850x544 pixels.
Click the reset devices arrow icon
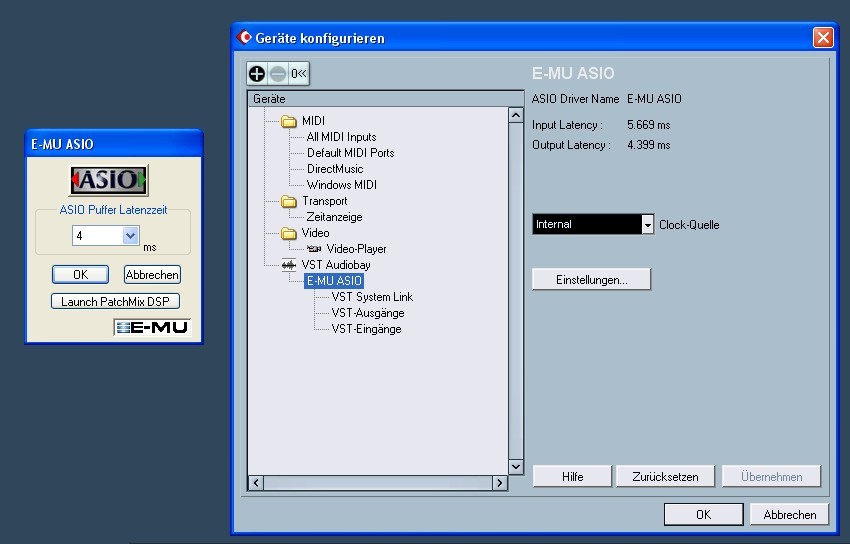coord(299,74)
